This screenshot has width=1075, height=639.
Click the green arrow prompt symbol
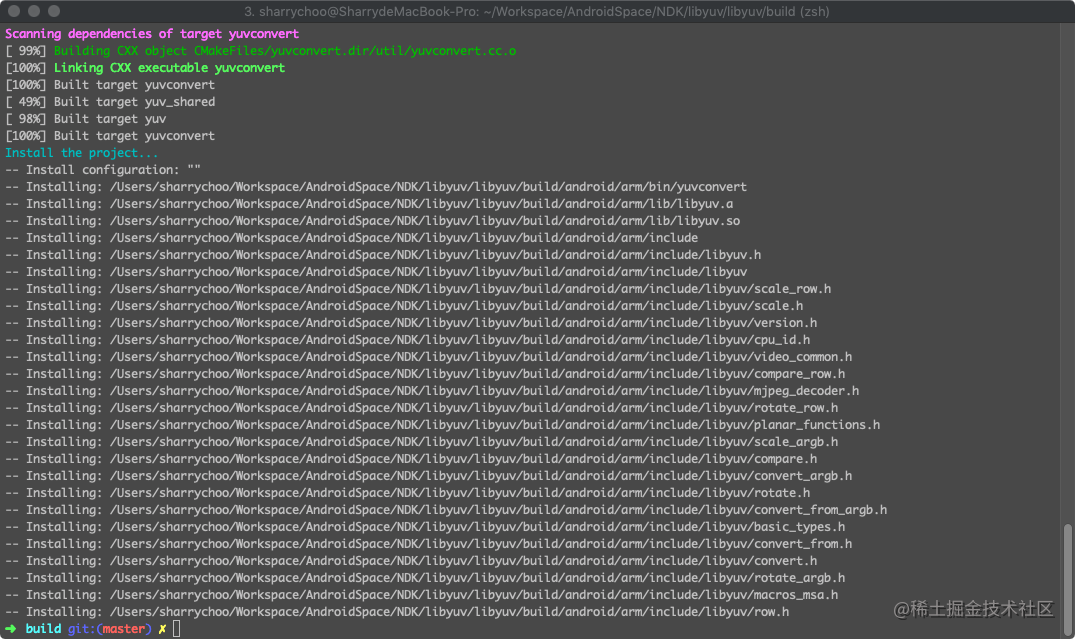(11, 629)
